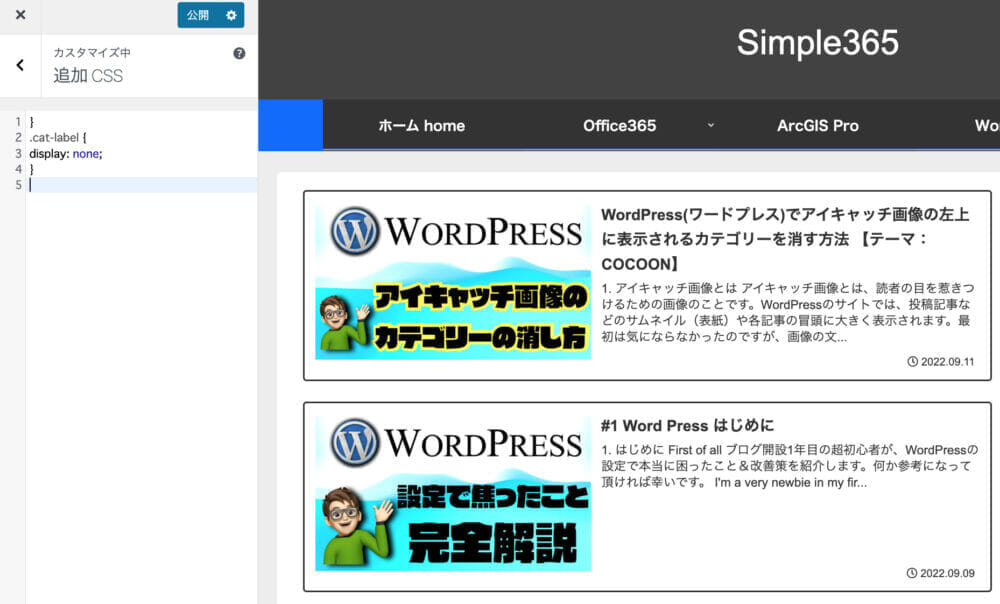The image size is (1000, 604).
Task: Click the display: none; code line
Action: pyautogui.click(x=66, y=153)
